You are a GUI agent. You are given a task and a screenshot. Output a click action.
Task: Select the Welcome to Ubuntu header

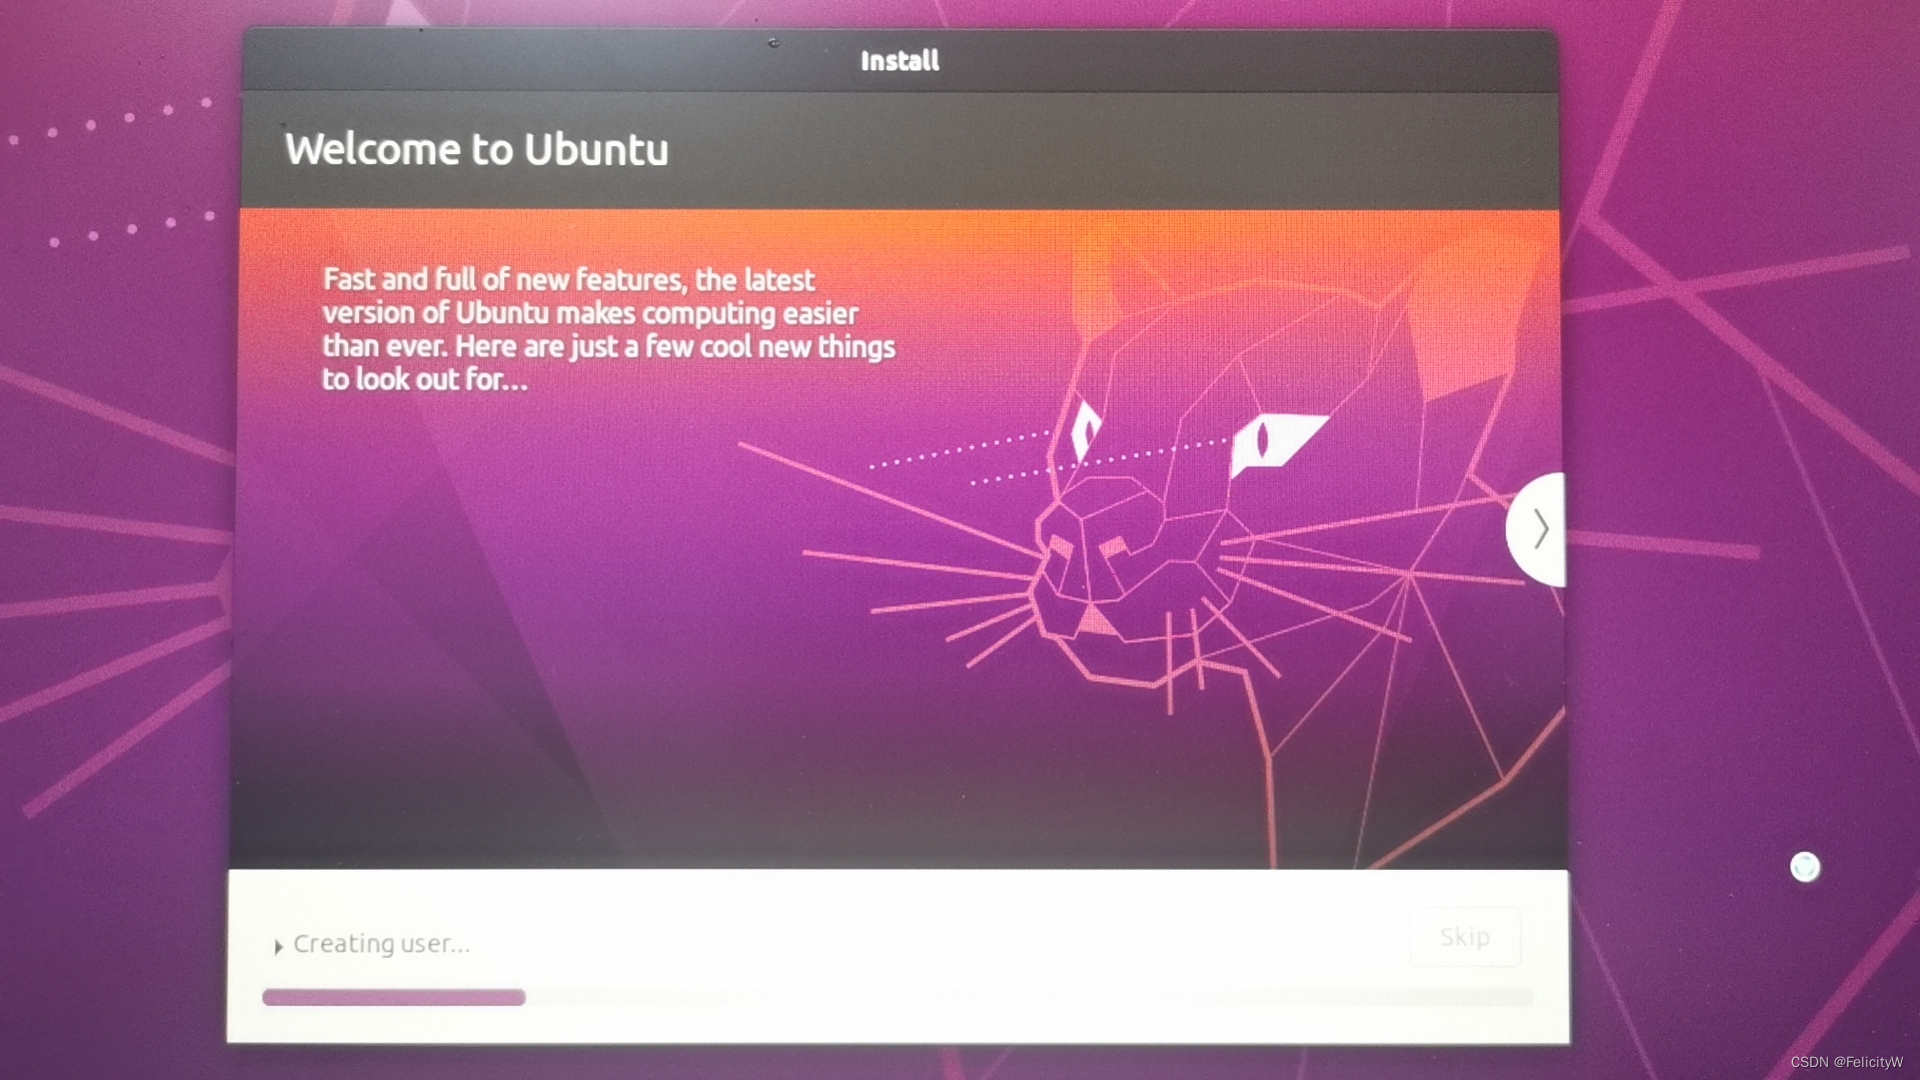click(x=477, y=148)
